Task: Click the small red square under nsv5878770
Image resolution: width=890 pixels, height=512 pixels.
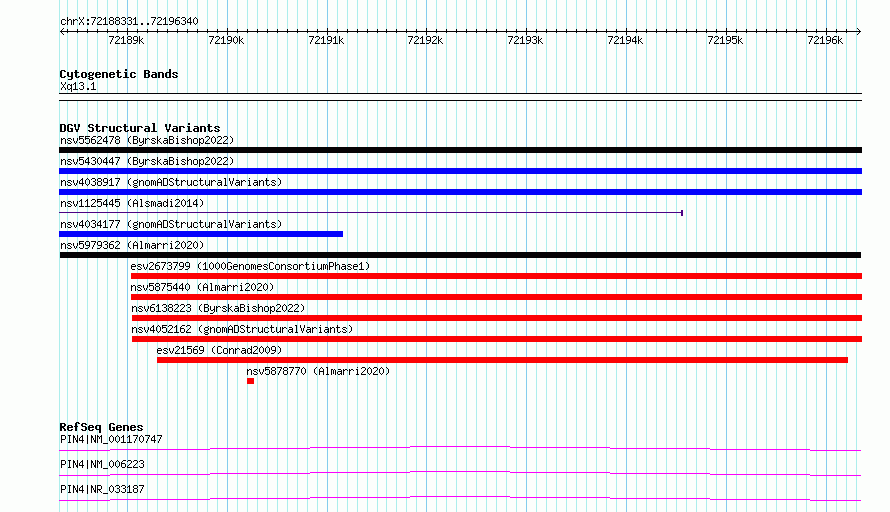Action: coord(250,381)
